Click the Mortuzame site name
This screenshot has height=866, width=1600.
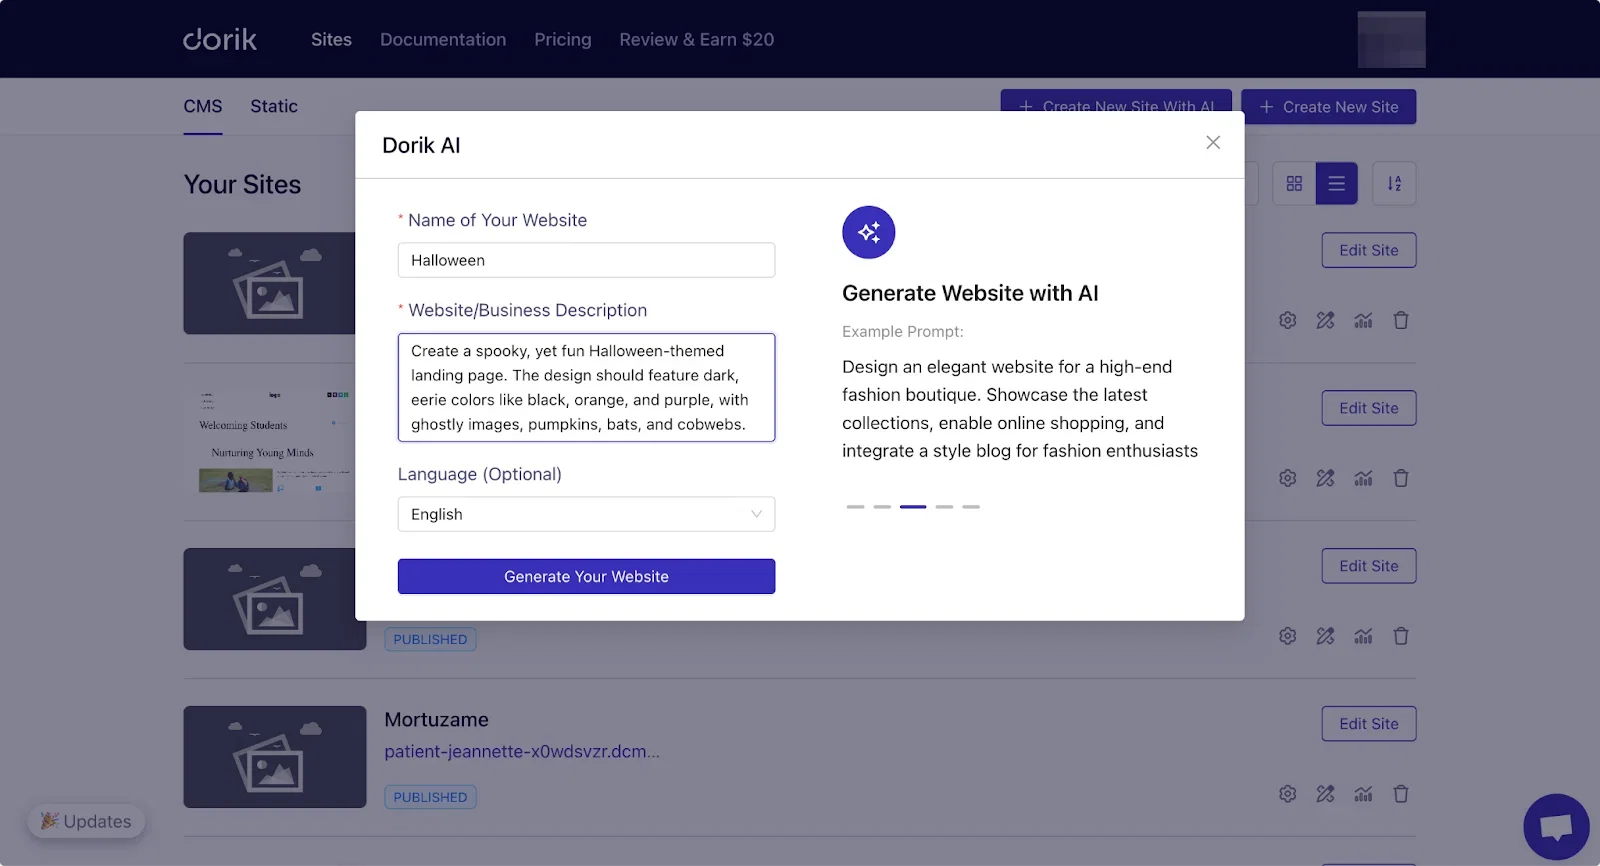[437, 720]
